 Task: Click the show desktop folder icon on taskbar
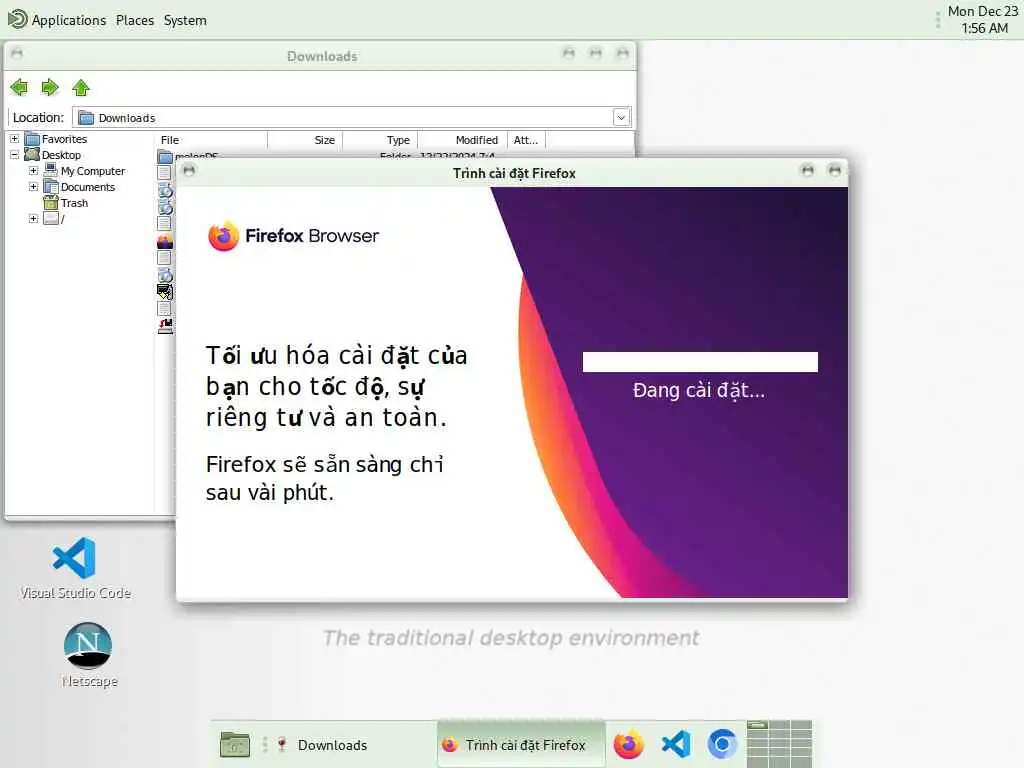(x=235, y=744)
